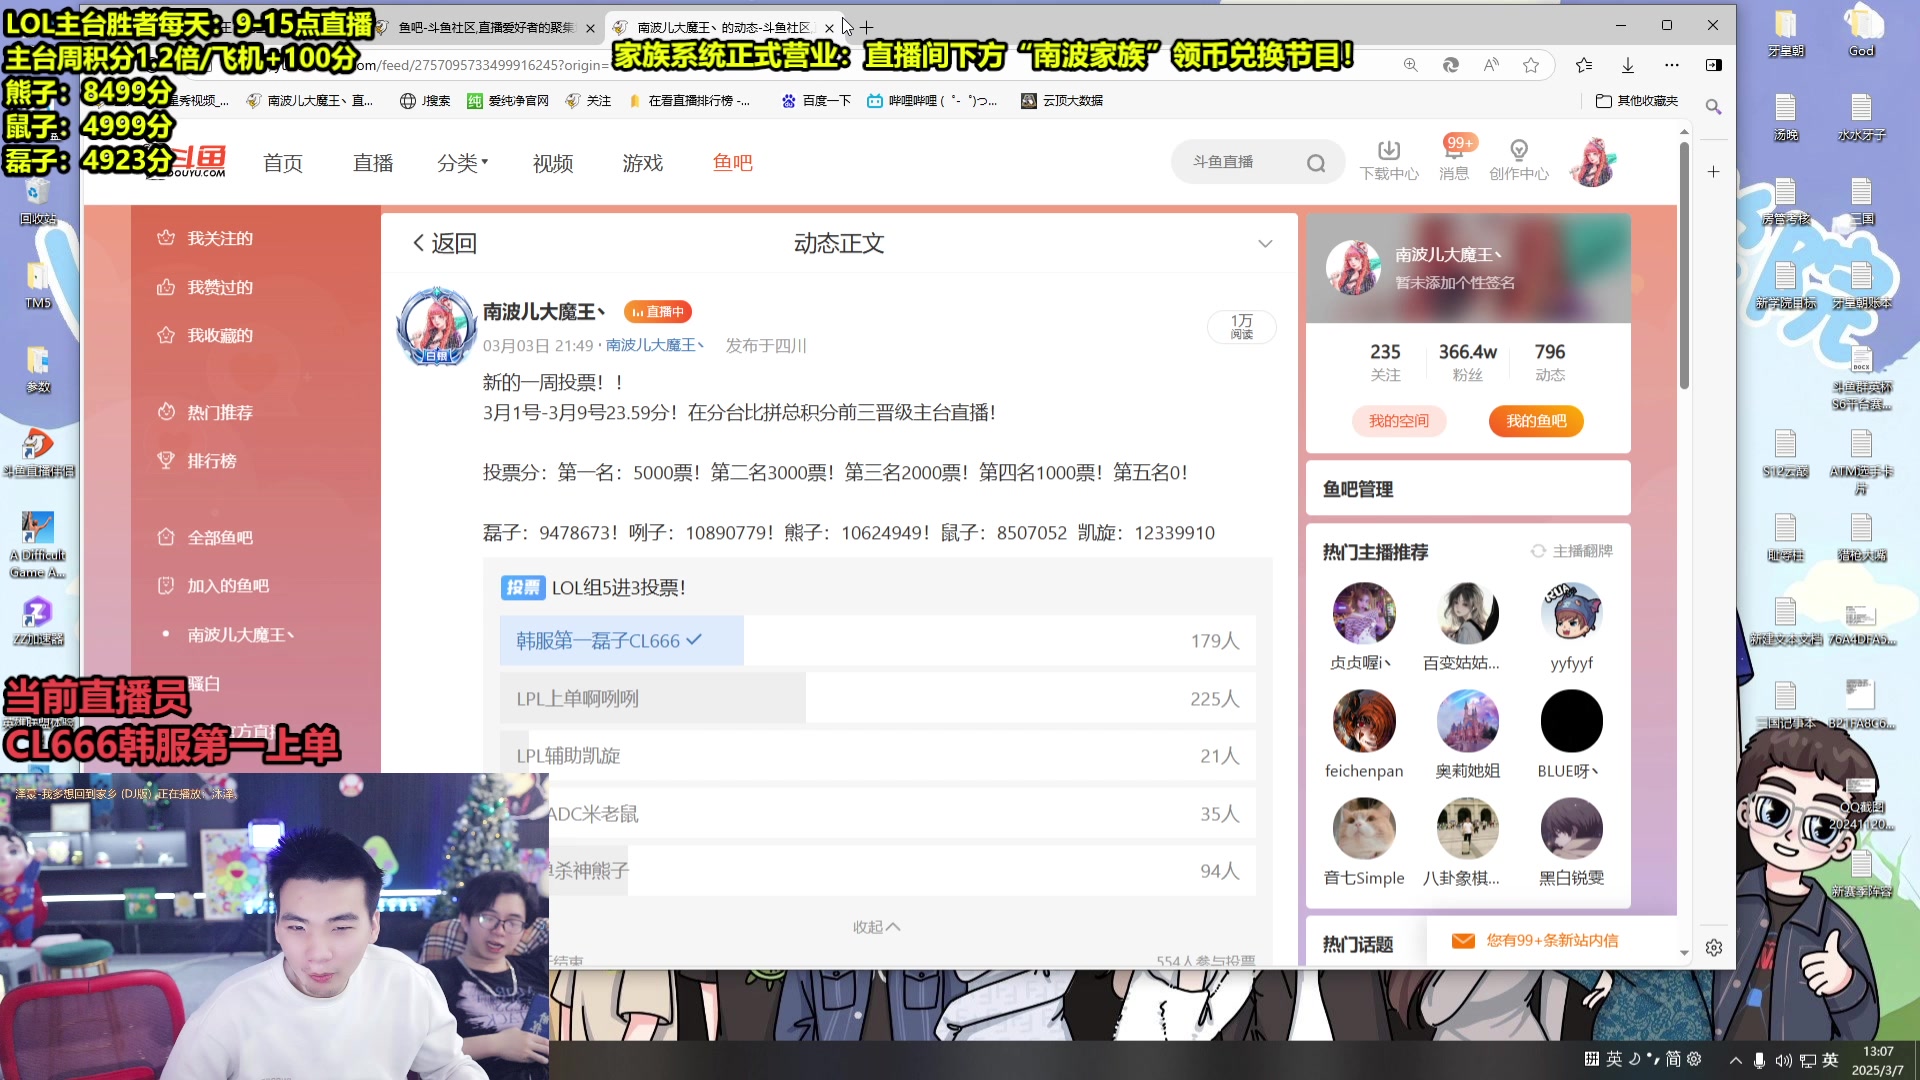Open streamer 音七Simple thumbnail
The height and width of the screenshot is (1080, 1920).
tap(1364, 829)
